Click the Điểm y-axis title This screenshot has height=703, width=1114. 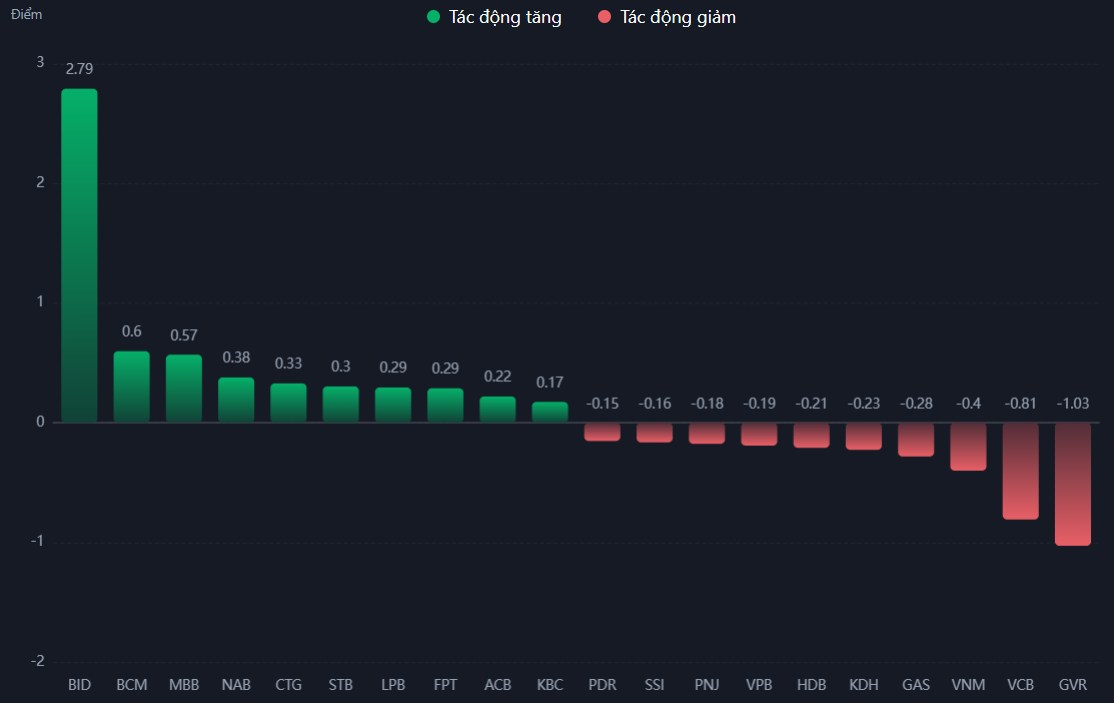27,14
